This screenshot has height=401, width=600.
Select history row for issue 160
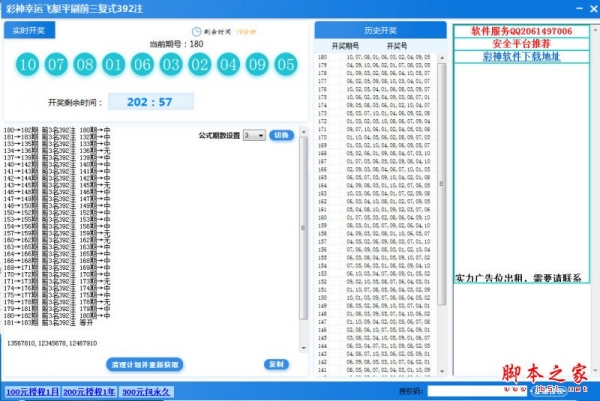point(376,218)
